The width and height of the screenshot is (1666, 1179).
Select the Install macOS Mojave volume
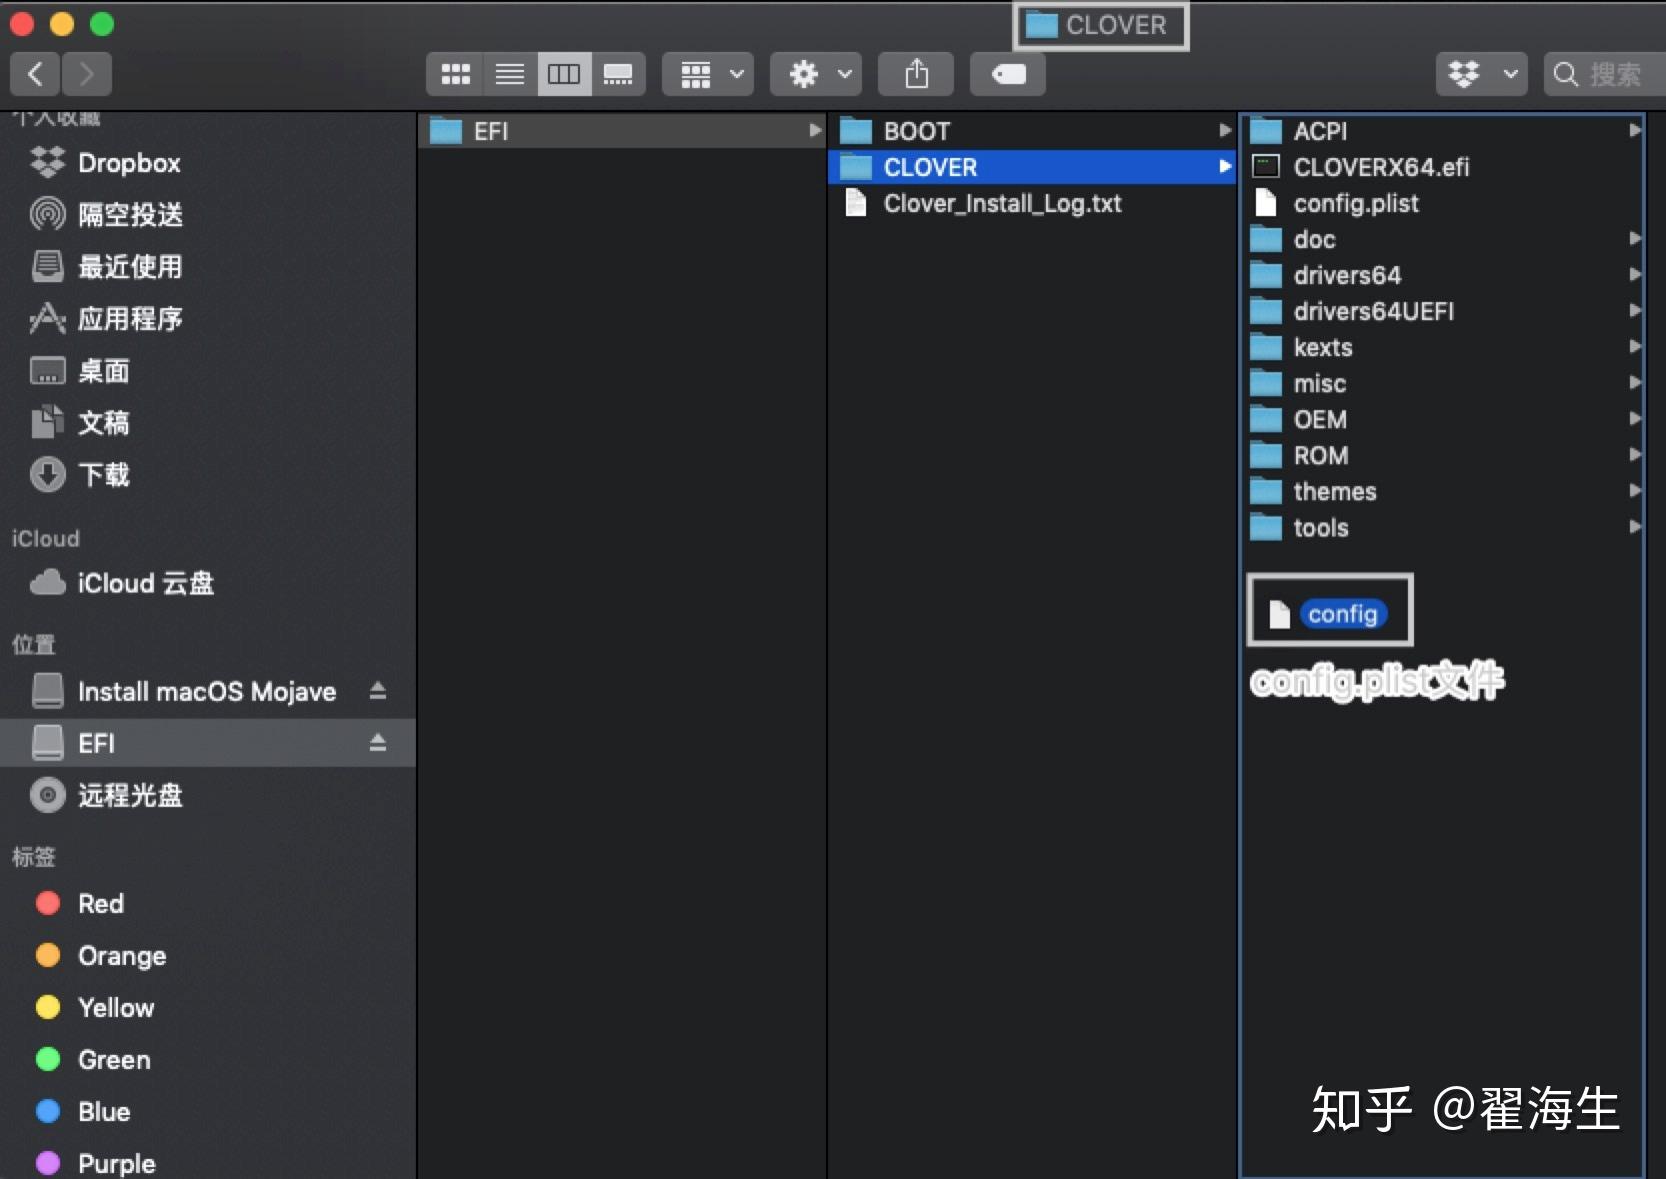click(x=208, y=691)
